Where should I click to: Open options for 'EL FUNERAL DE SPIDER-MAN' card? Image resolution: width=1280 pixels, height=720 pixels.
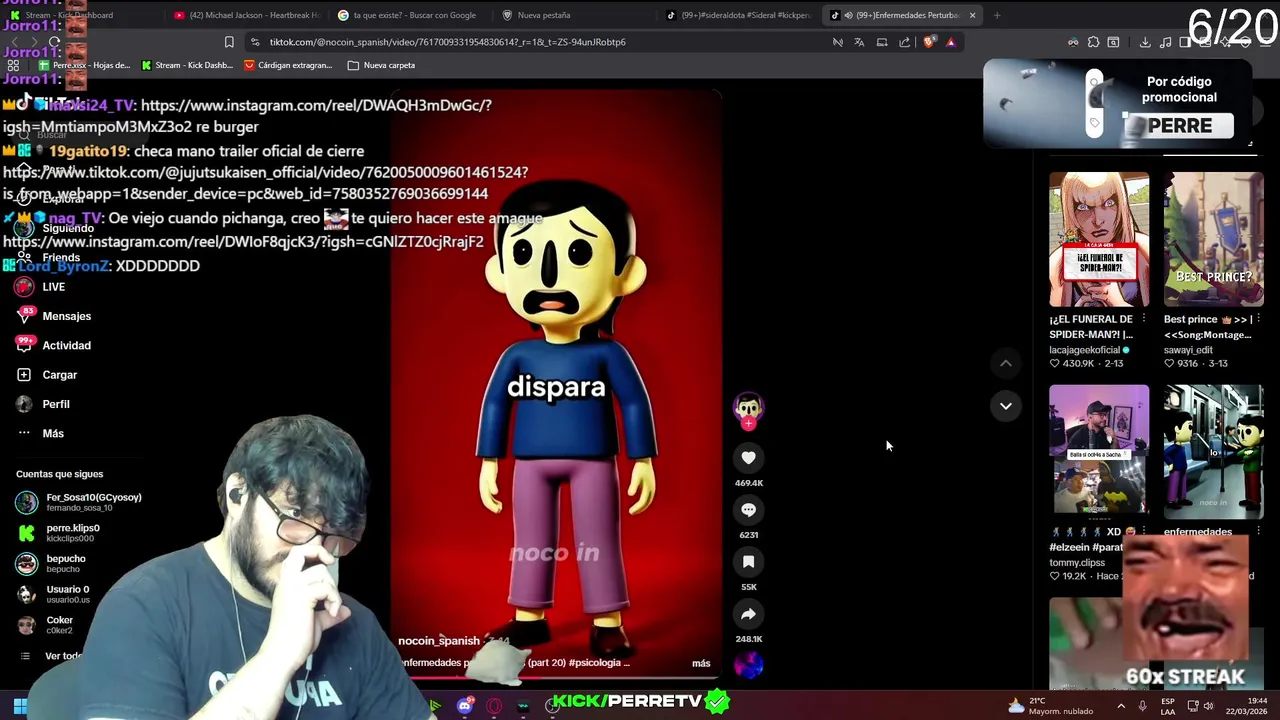pos(1144,319)
